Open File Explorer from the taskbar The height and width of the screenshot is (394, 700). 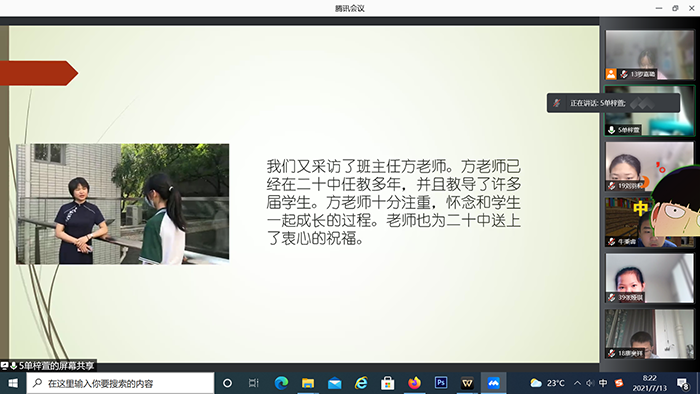tap(308, 383)
